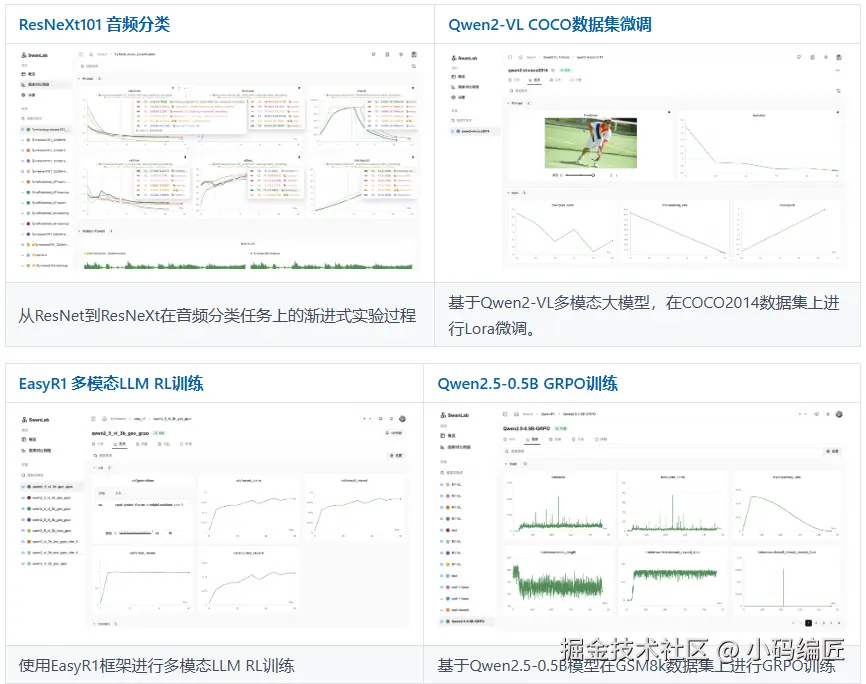Click the SwanLab logo in the GRPO screenshot
Viewport: 866px width, 684px height.
(455, 415)
